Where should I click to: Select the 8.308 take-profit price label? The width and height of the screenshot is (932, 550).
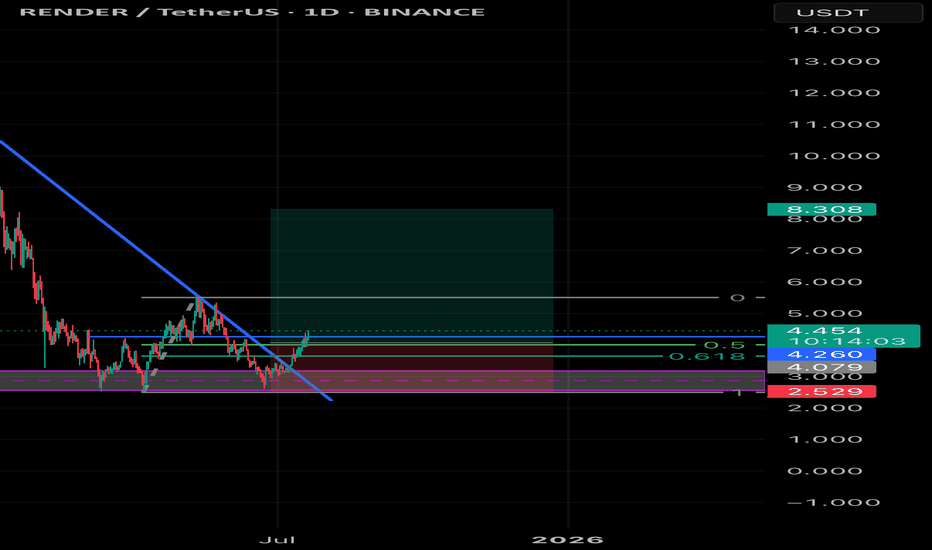(x=821, y=209)
